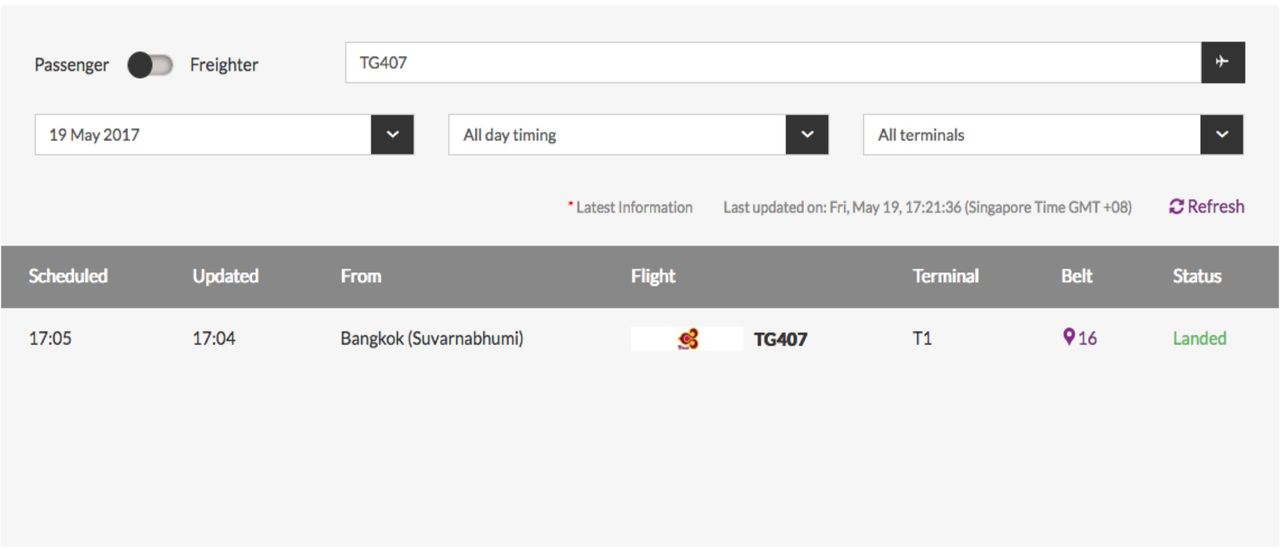Open the All terminals dropdown
Screen dimensions: 1280x549
pos(1221,135)
